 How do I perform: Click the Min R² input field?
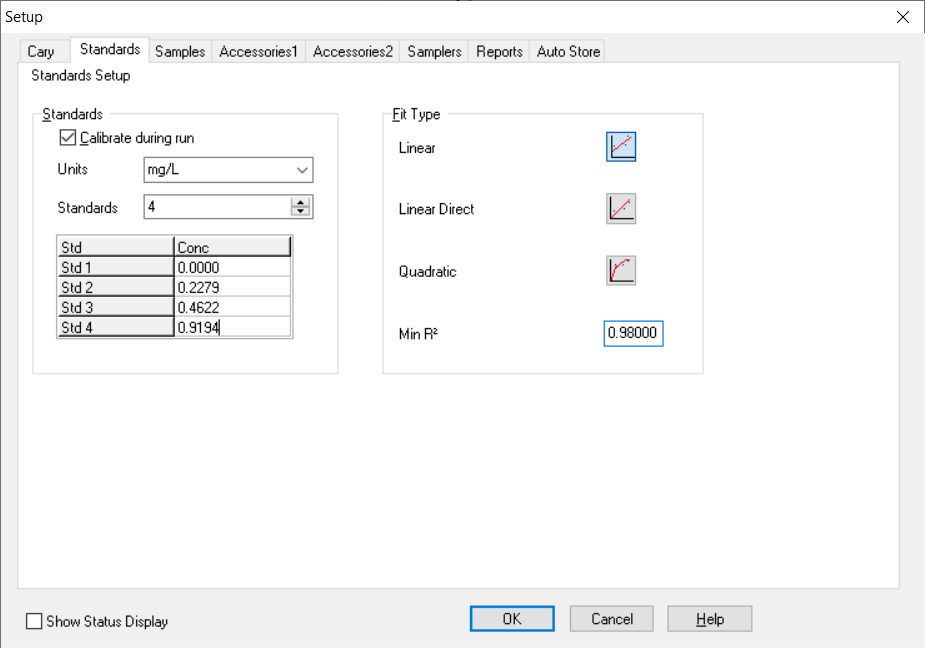tap(633, 333)
